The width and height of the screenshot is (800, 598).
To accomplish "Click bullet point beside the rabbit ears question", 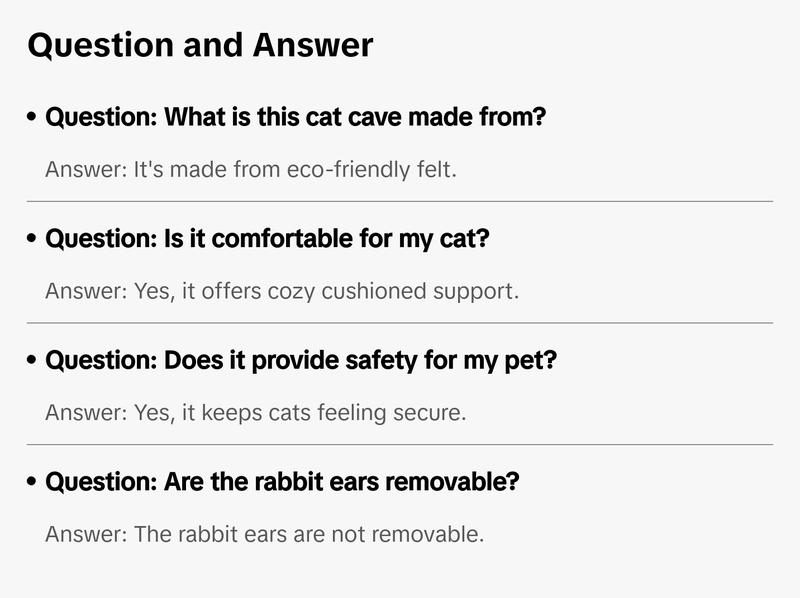I will pyautogui.click(x=33, y=483).
